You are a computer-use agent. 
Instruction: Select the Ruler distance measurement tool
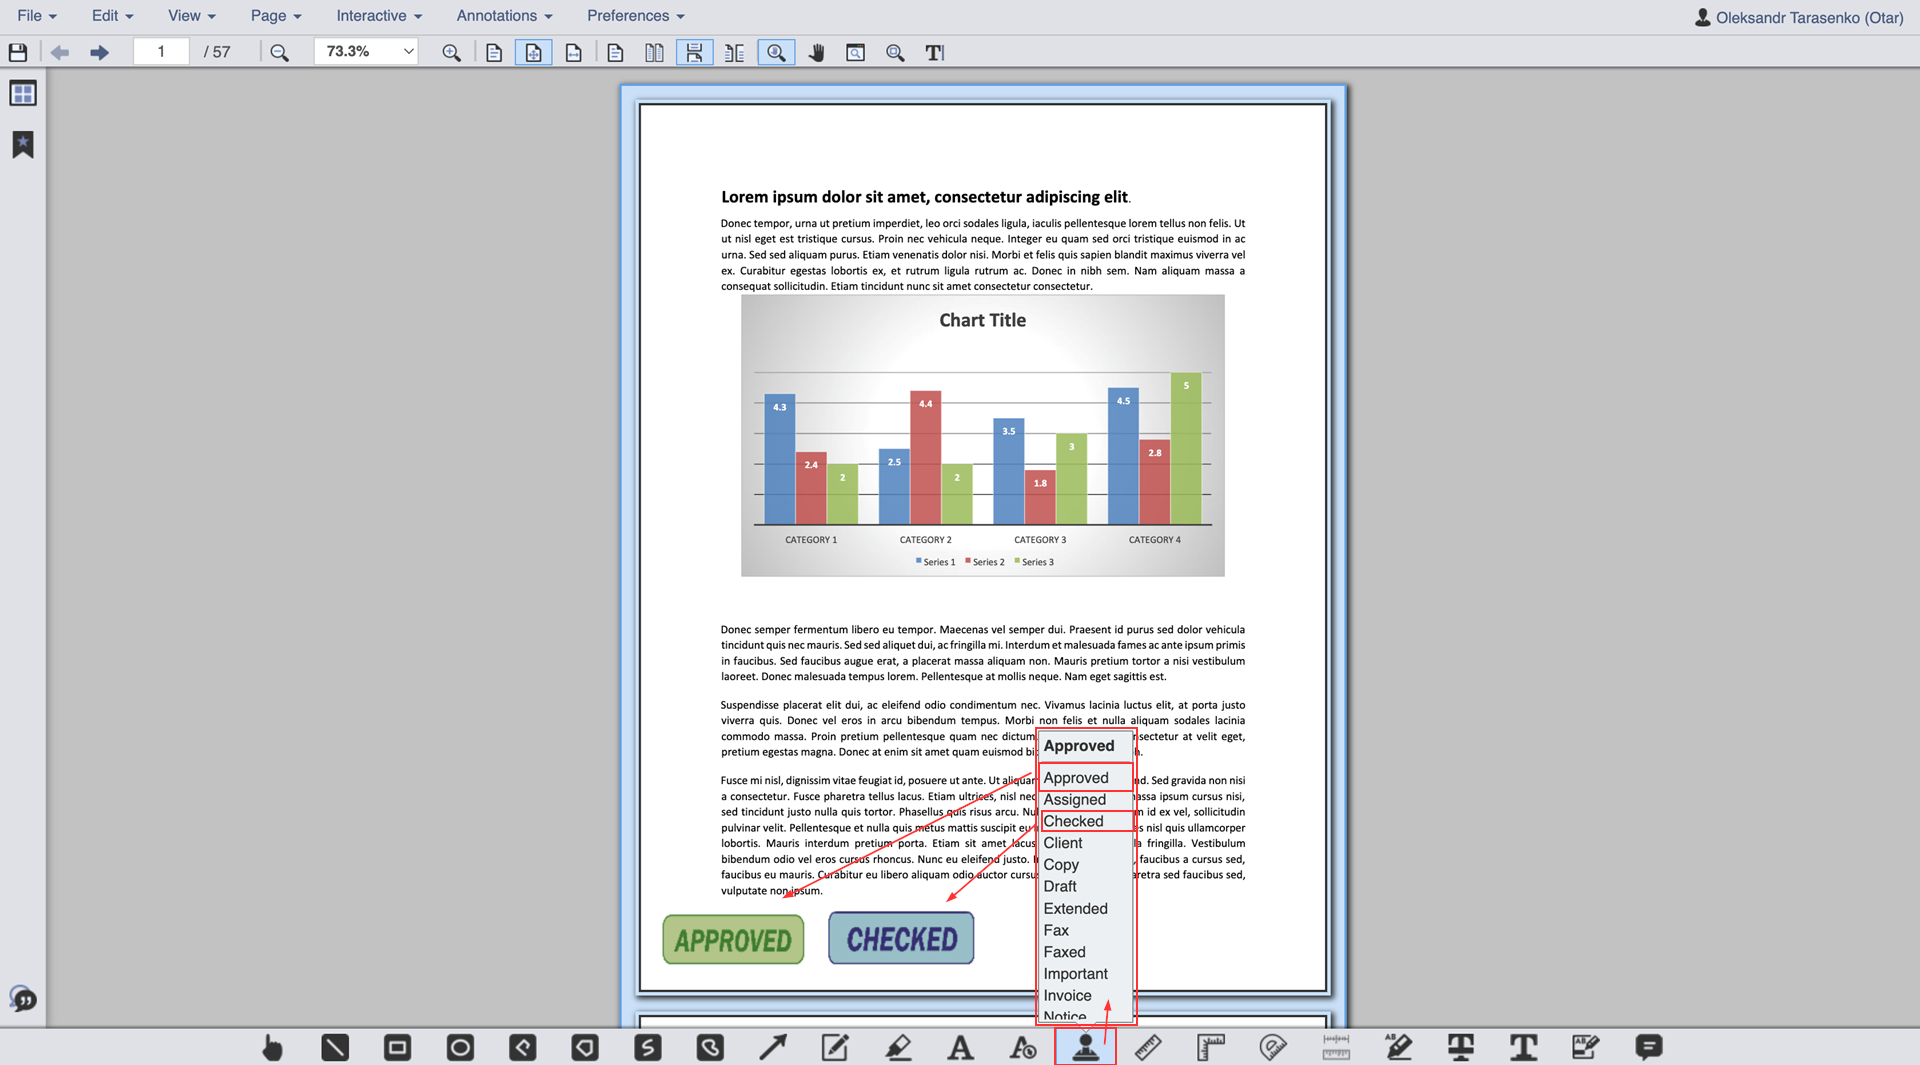point(1148,1047)
